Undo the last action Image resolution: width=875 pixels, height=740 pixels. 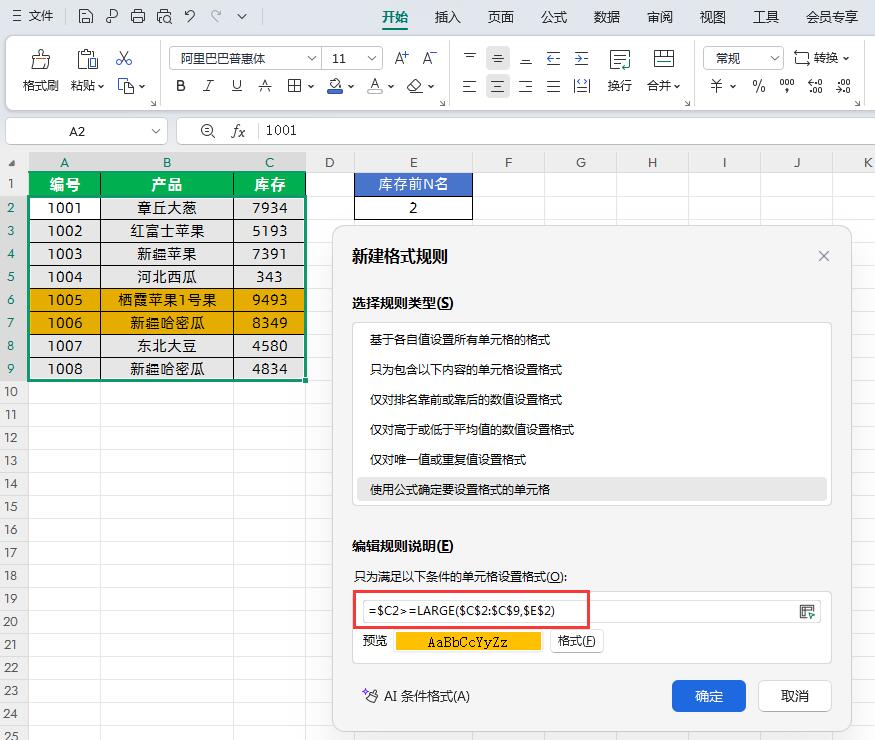pos(190,16)
